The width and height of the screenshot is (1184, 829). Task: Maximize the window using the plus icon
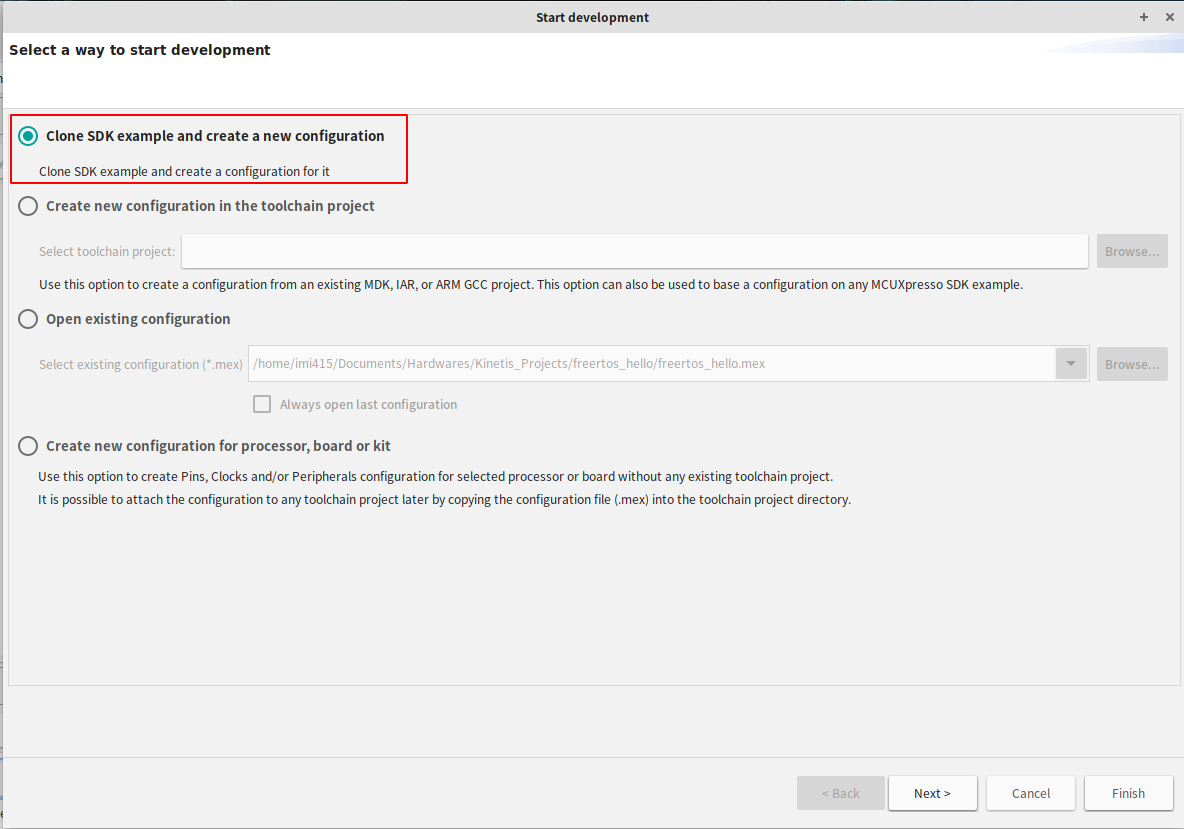point(1144,17)
